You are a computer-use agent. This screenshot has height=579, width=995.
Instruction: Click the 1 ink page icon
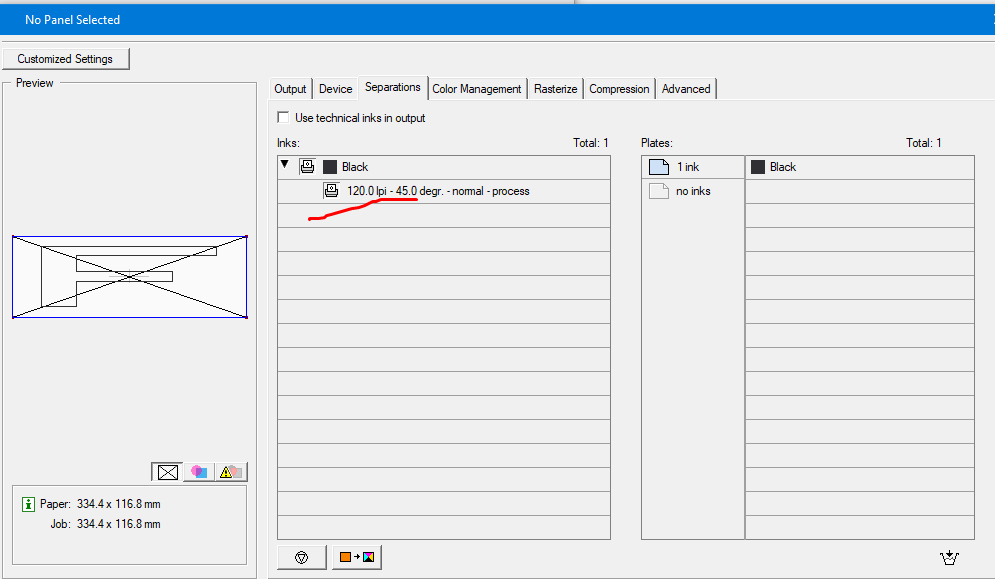point(659,167)
